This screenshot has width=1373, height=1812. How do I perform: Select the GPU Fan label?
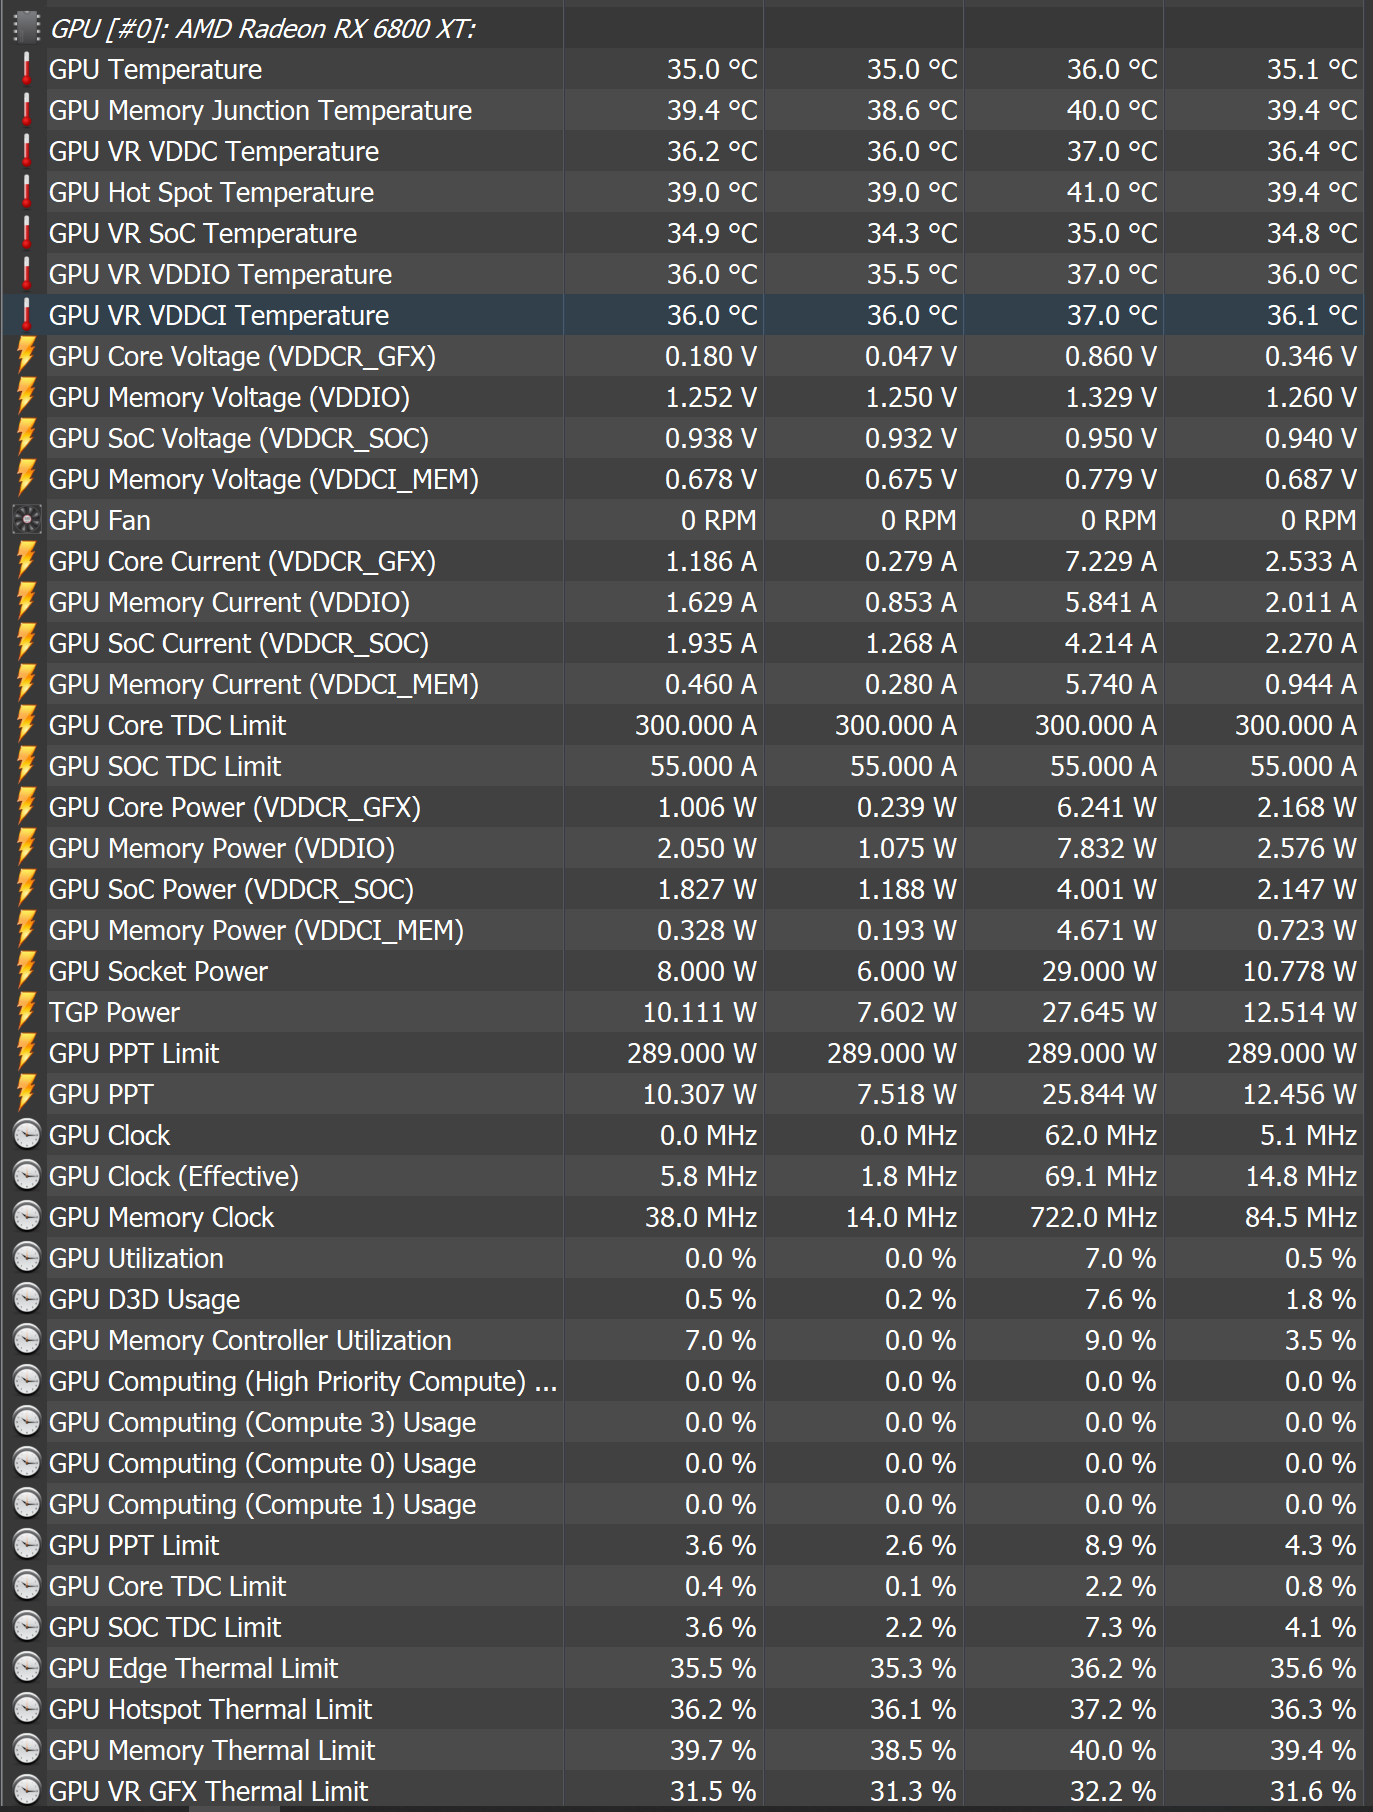pyautogui.click(x=100, y=520)
